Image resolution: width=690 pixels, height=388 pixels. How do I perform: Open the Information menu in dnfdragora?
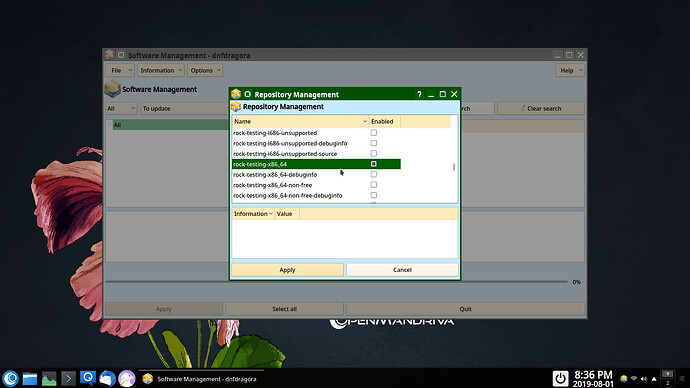tap(161, 70)
